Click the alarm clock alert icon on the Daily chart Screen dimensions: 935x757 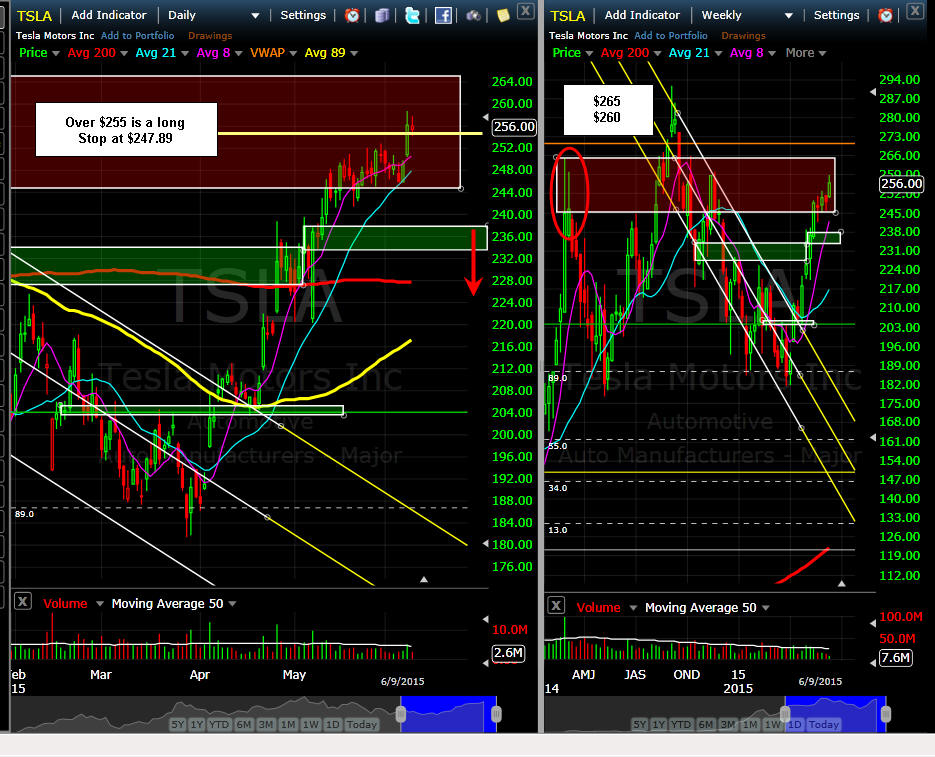(x=352, y=15)
